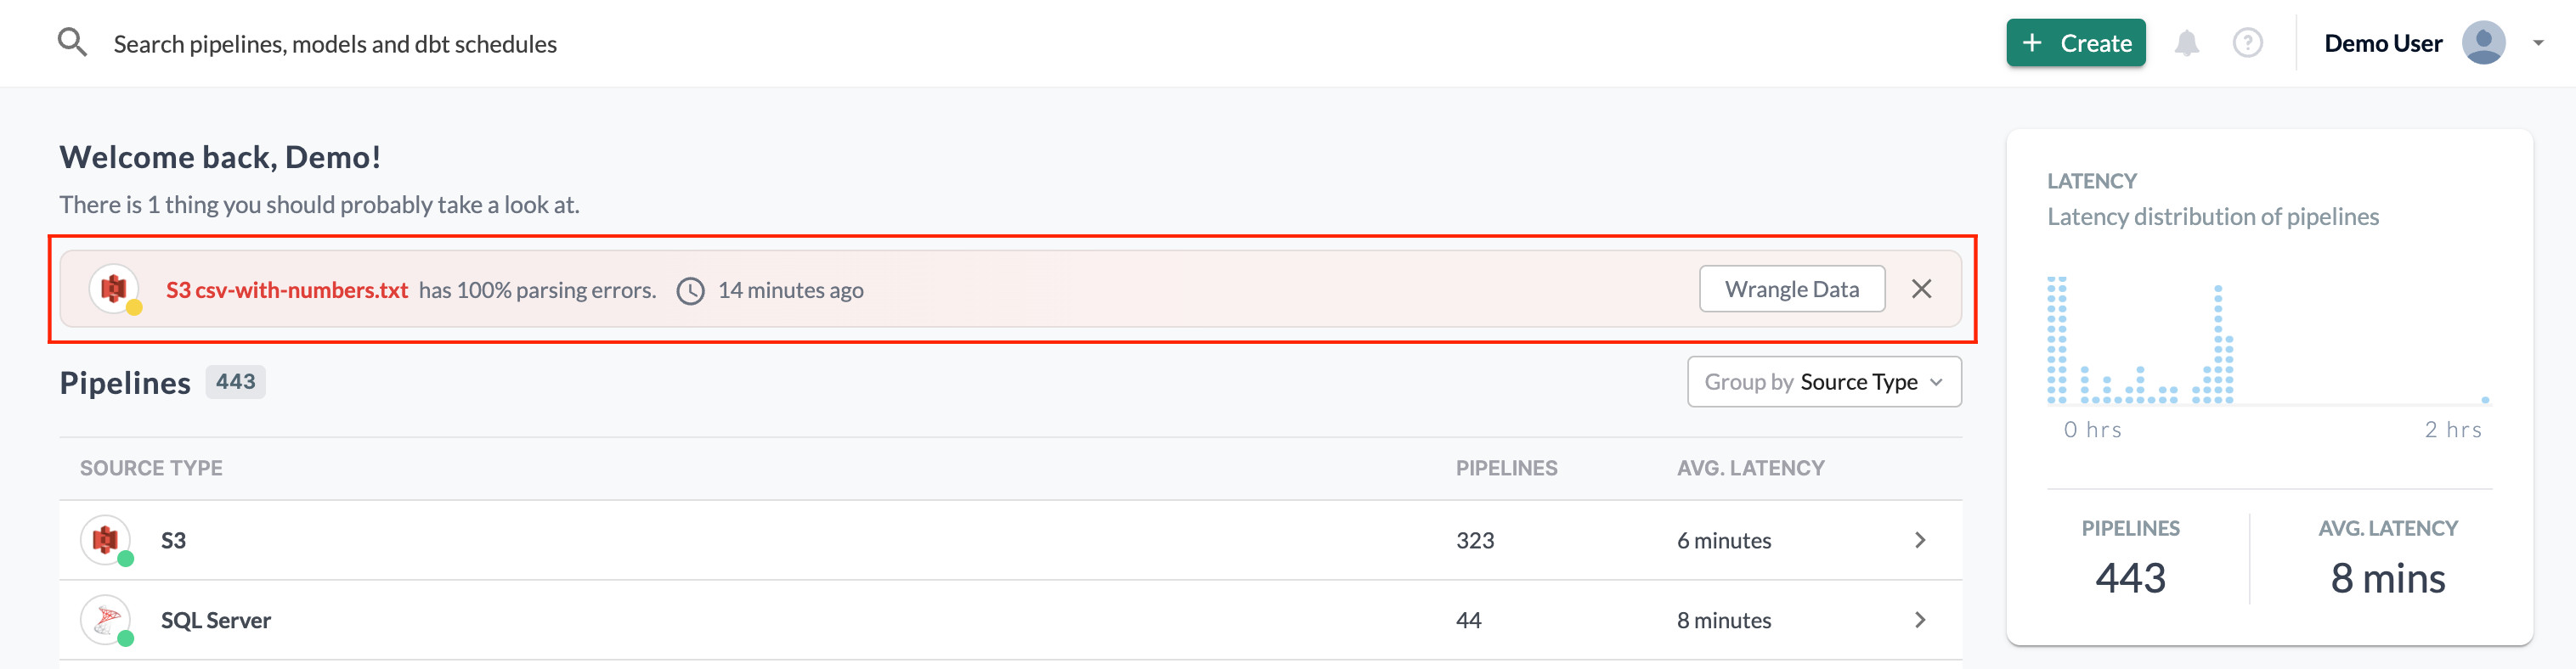The image size is (2576, 669).
Task: Dismiss the parsing errors alert
Action: coord(1921,289)
